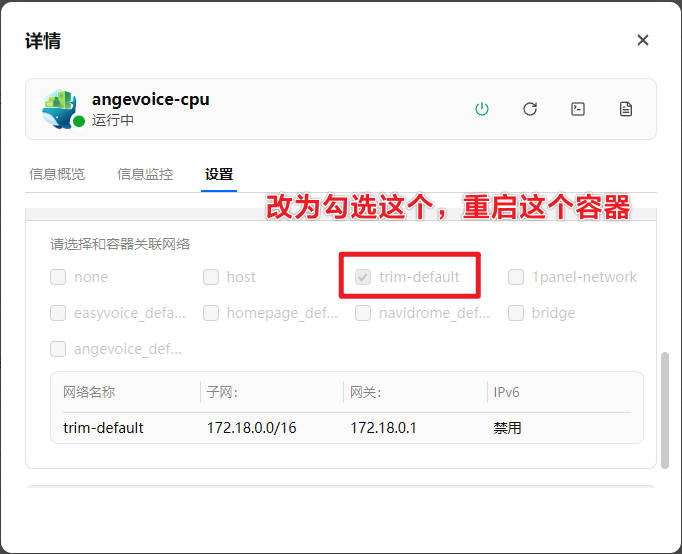Tick the host network checkbox

(211, 277)
